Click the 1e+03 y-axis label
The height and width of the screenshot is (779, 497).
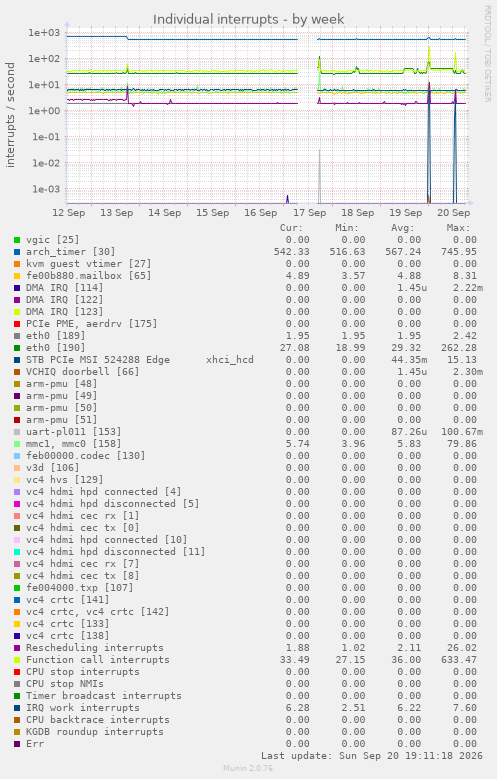click(x=44, y=33)
